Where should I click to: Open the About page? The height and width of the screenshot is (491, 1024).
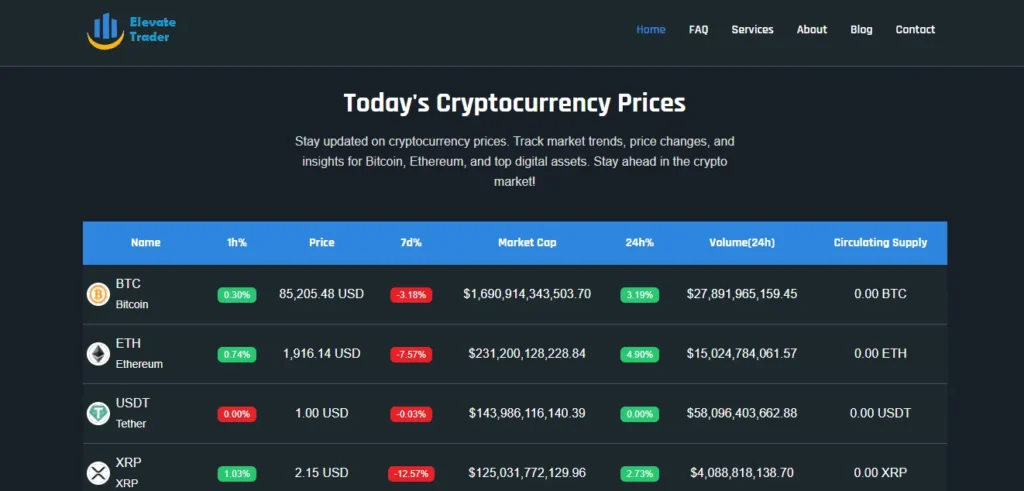812,29
